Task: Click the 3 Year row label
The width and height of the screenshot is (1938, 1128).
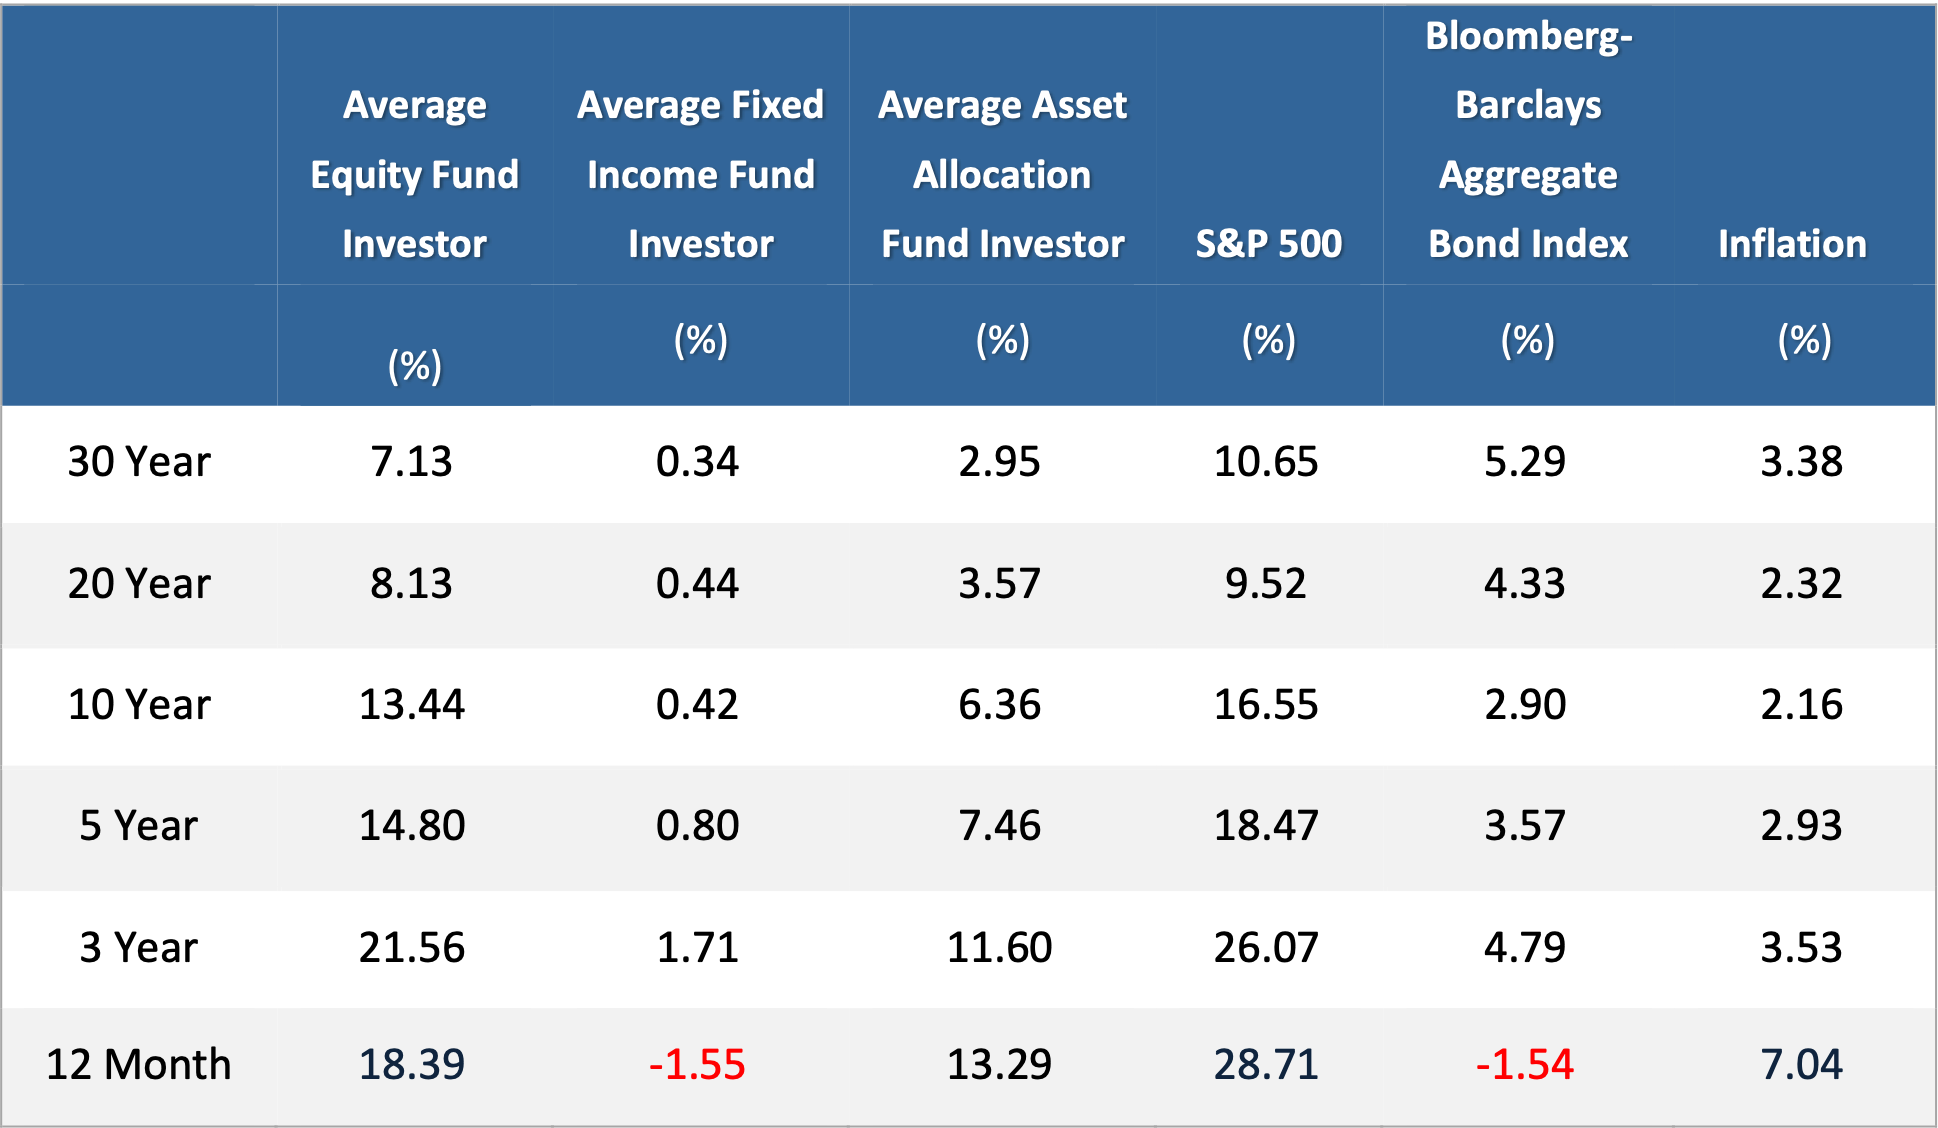Action: coord(139,948)
